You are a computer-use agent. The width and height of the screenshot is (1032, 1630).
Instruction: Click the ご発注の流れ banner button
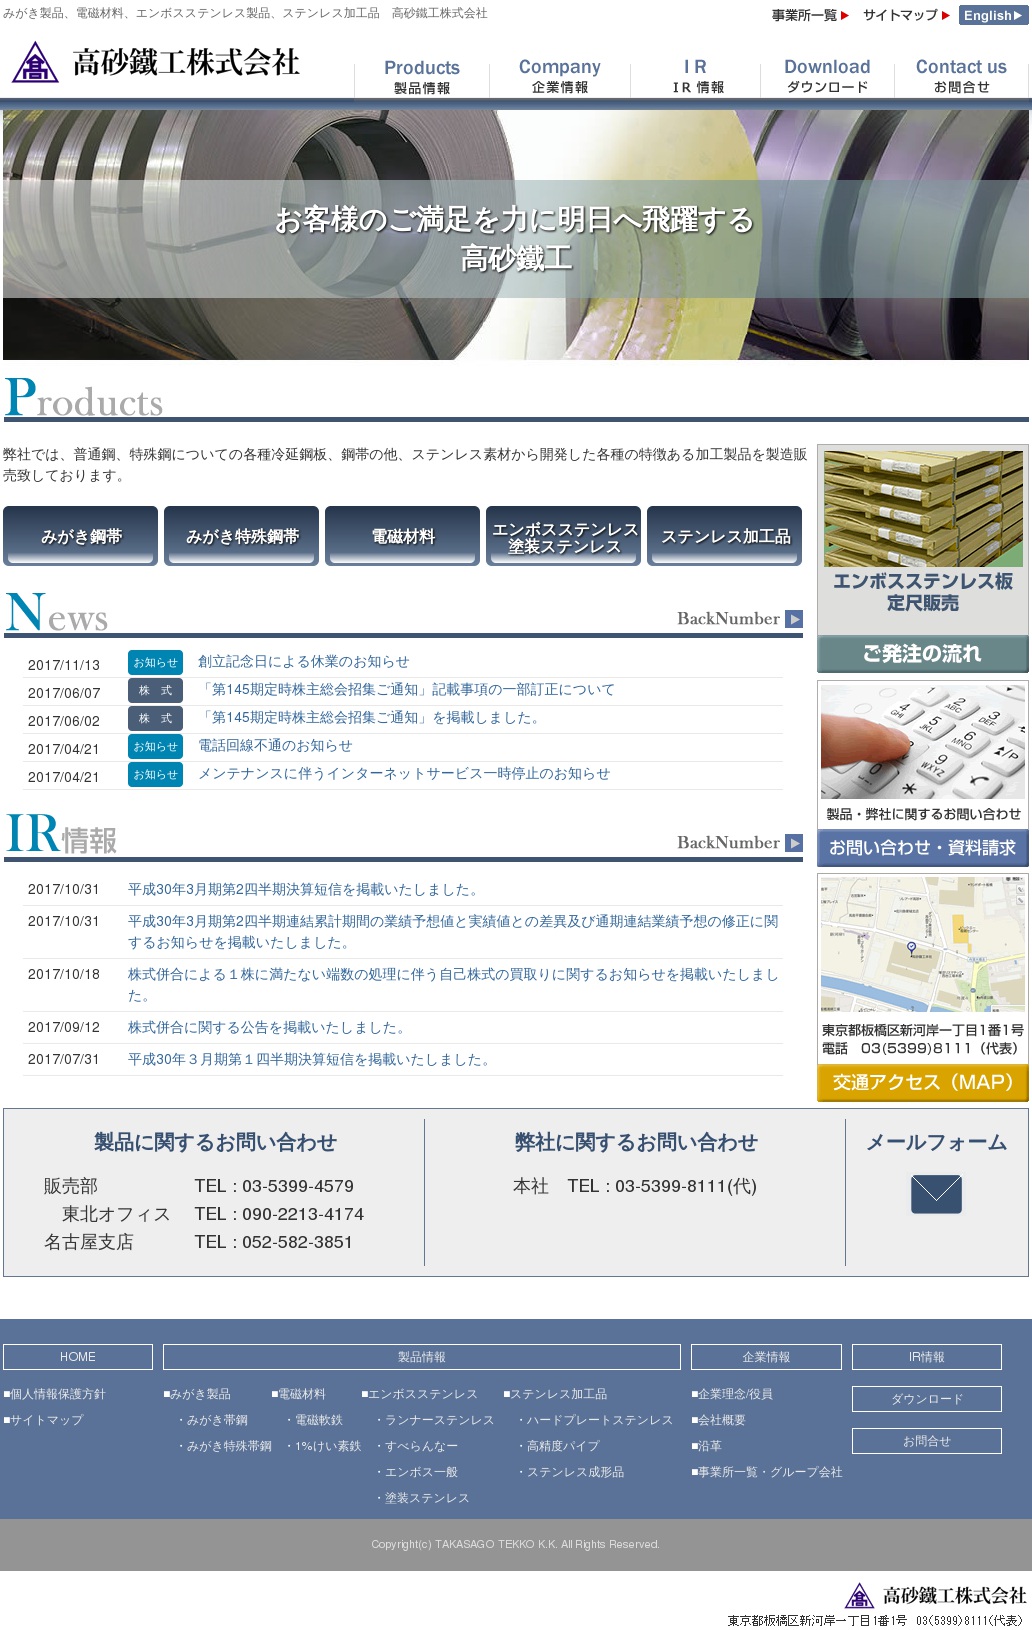tap(922, 654)
